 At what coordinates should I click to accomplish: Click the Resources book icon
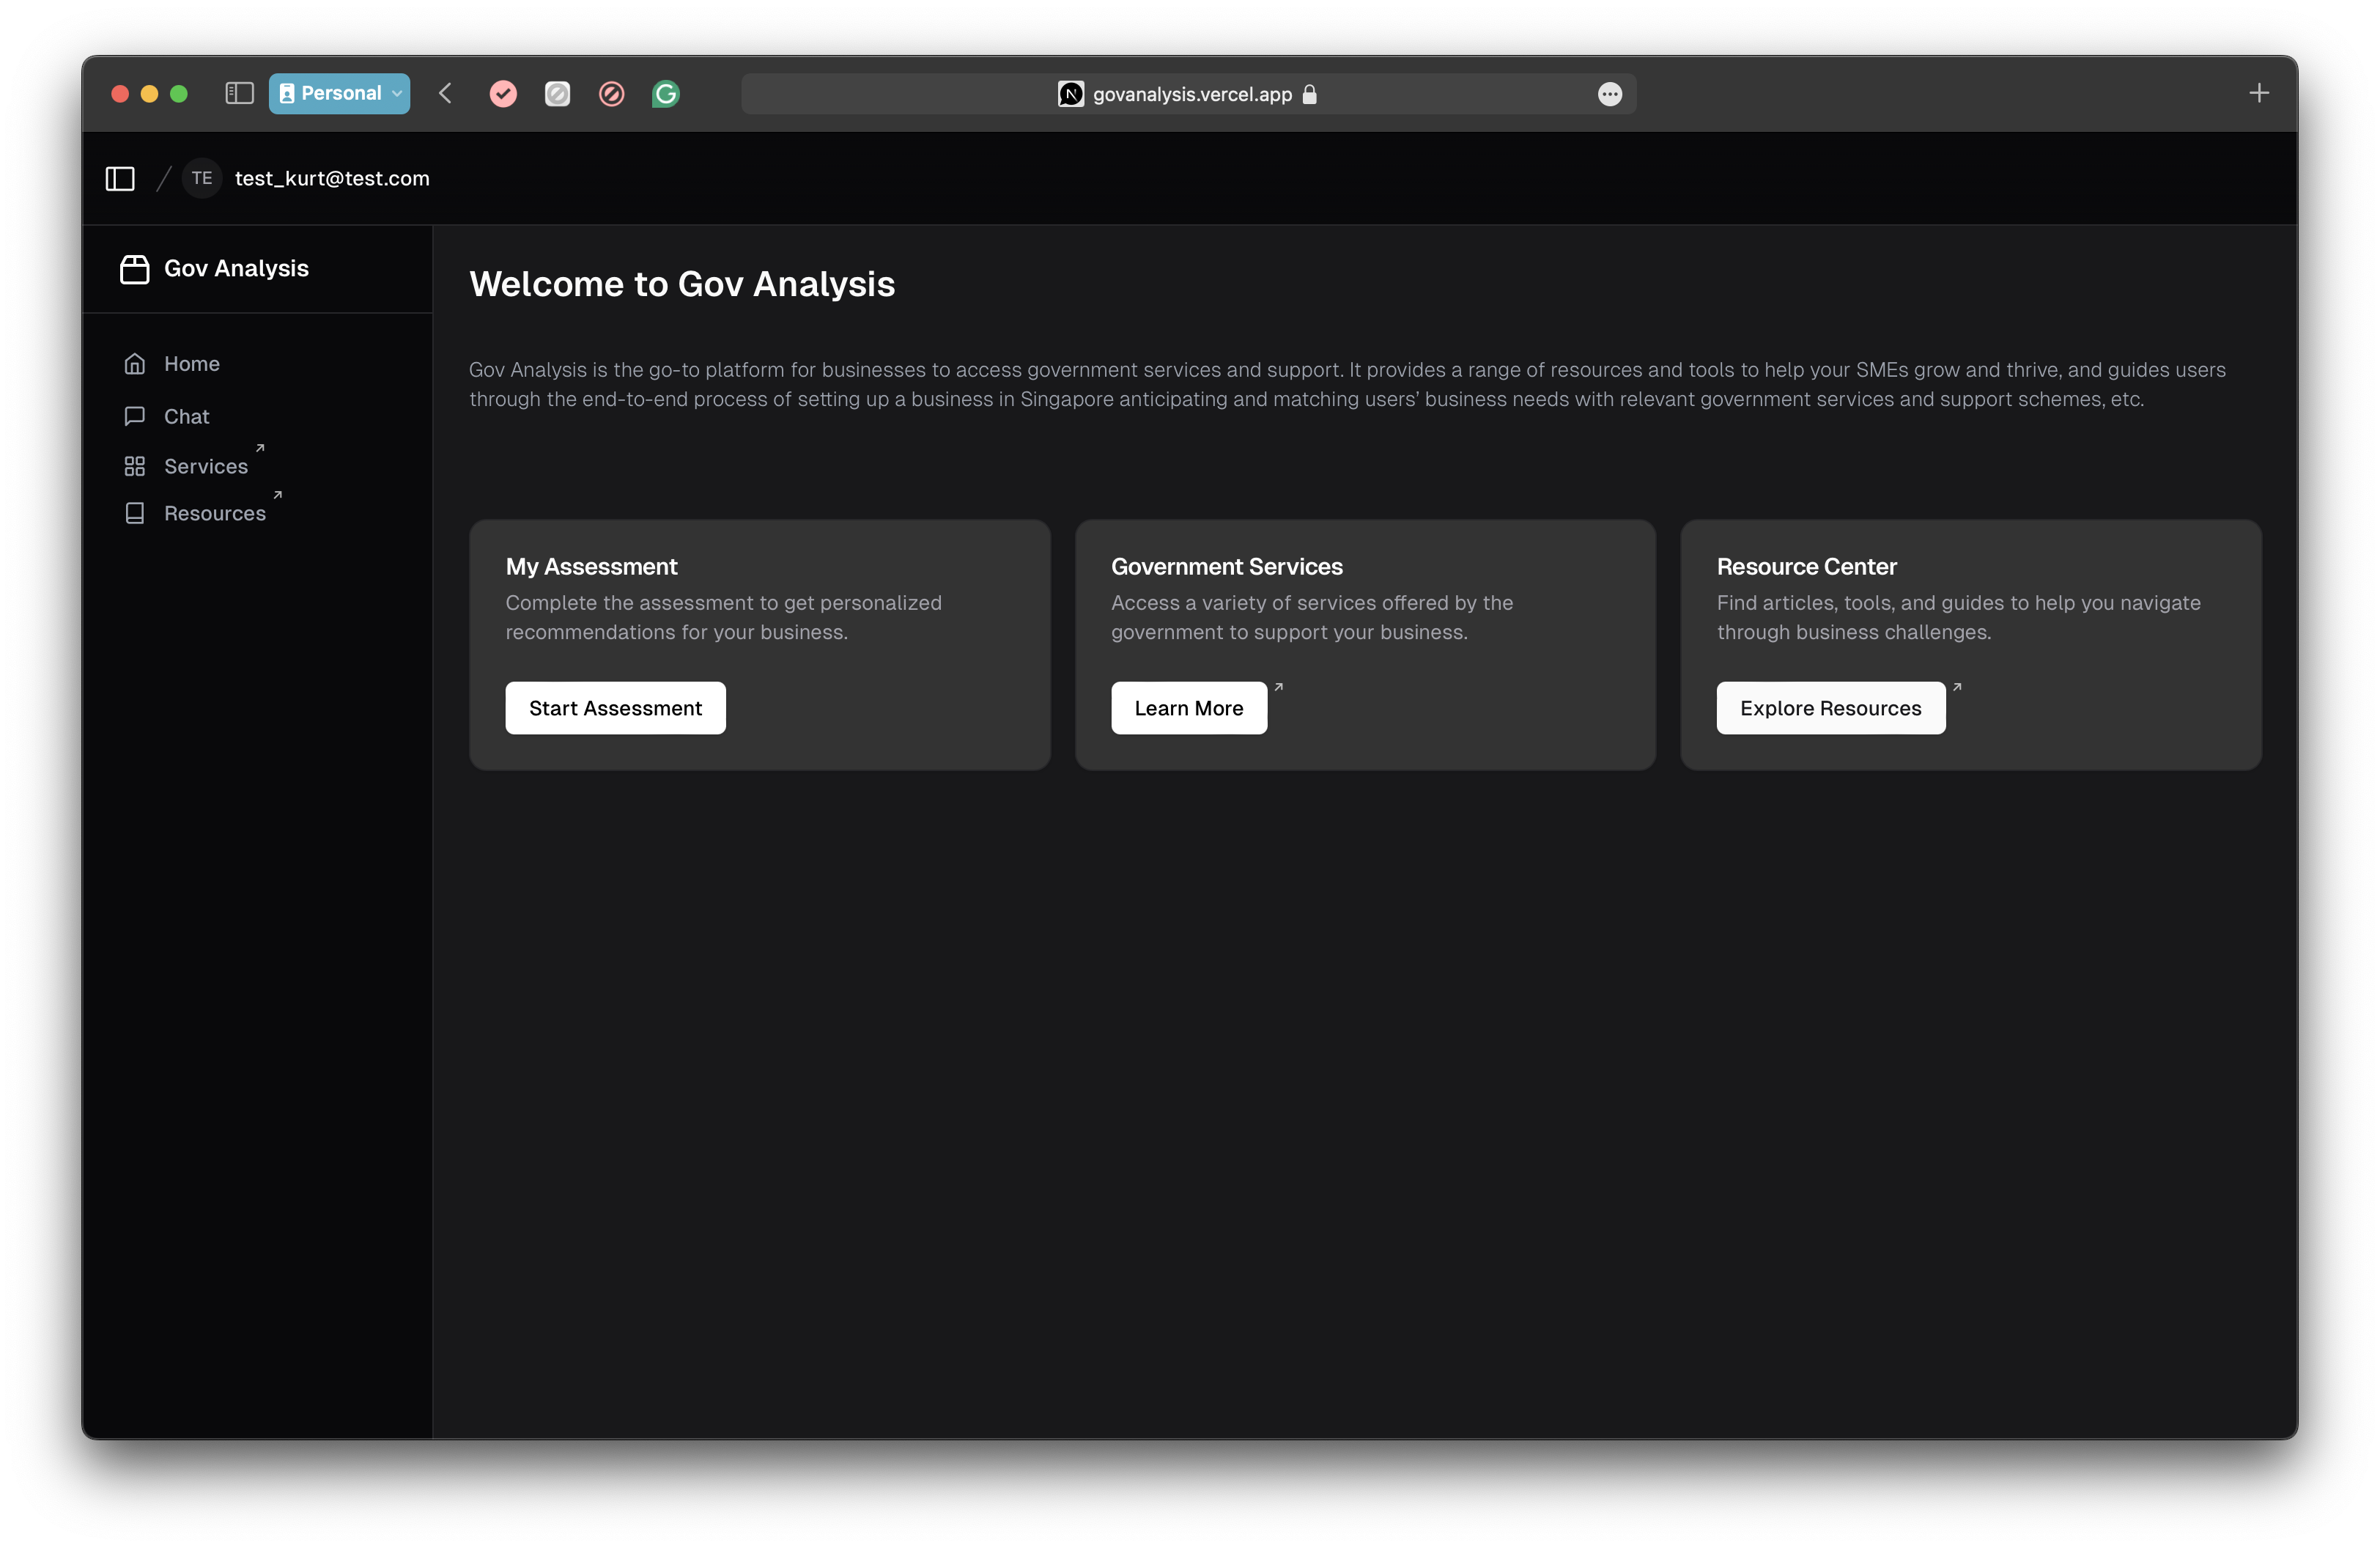pyautogui.click(x=135, y=513)
